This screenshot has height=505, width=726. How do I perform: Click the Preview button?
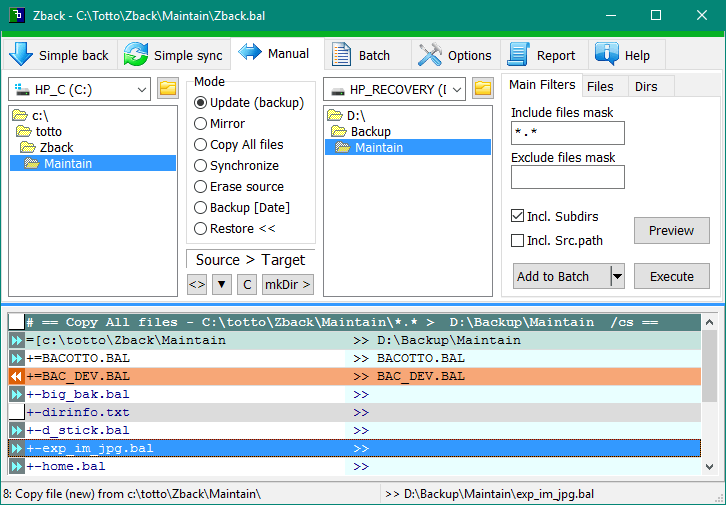[671, 231]
